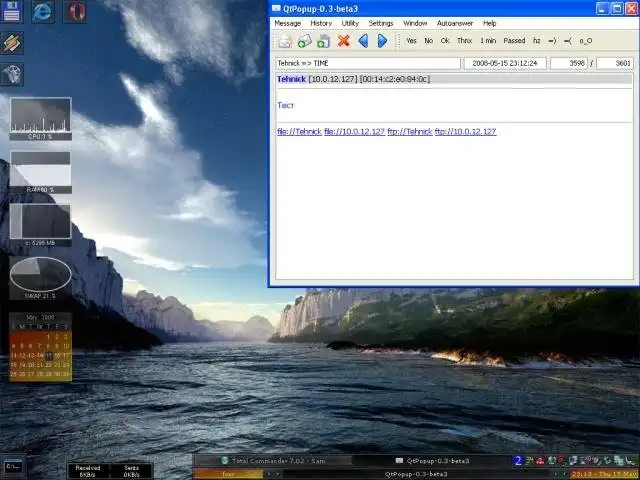Go to previous message with left arrow

[x=363, y=40]
